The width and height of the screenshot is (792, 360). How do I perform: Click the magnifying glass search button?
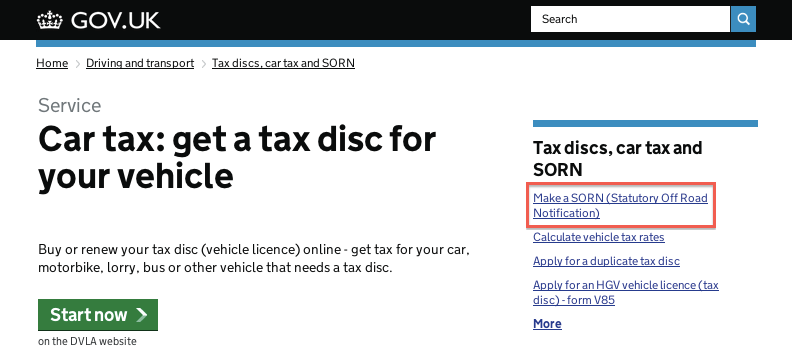pos(743,19)
